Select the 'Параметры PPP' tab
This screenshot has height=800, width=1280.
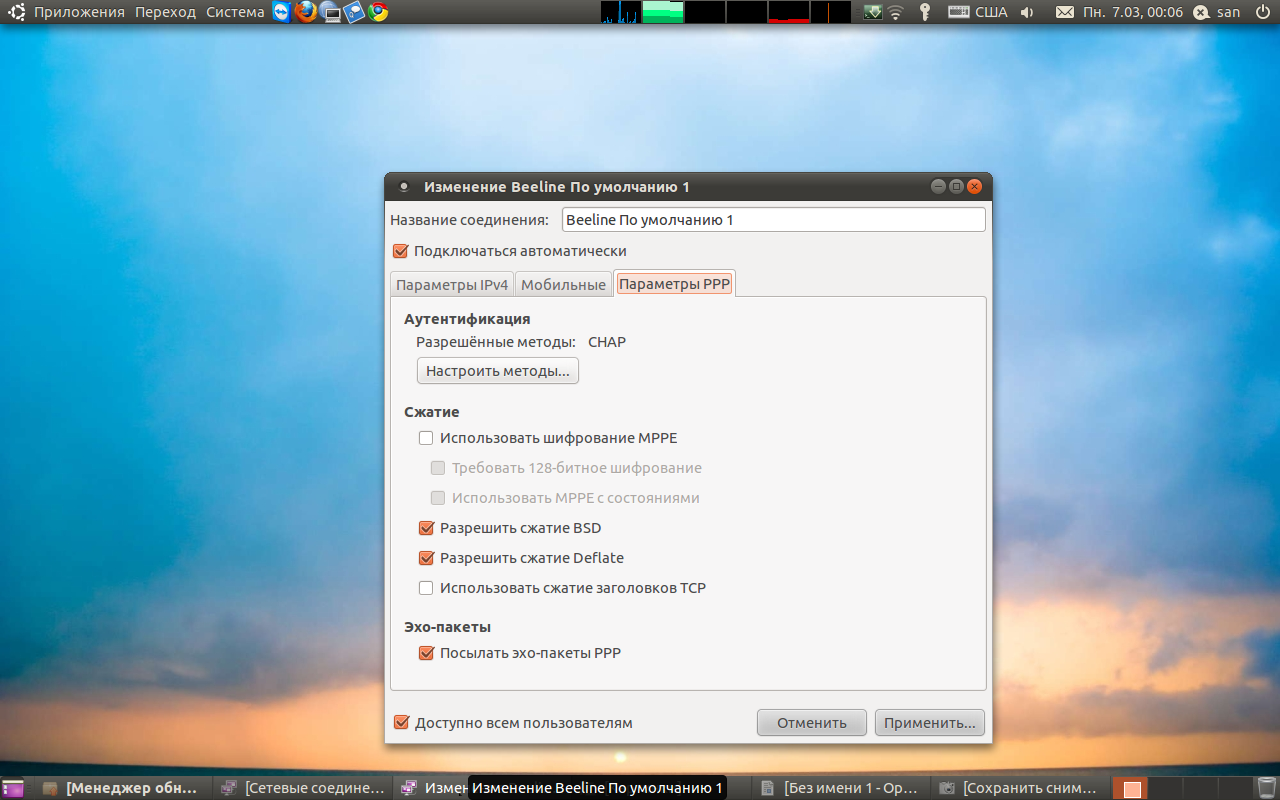tap(675, 283)
